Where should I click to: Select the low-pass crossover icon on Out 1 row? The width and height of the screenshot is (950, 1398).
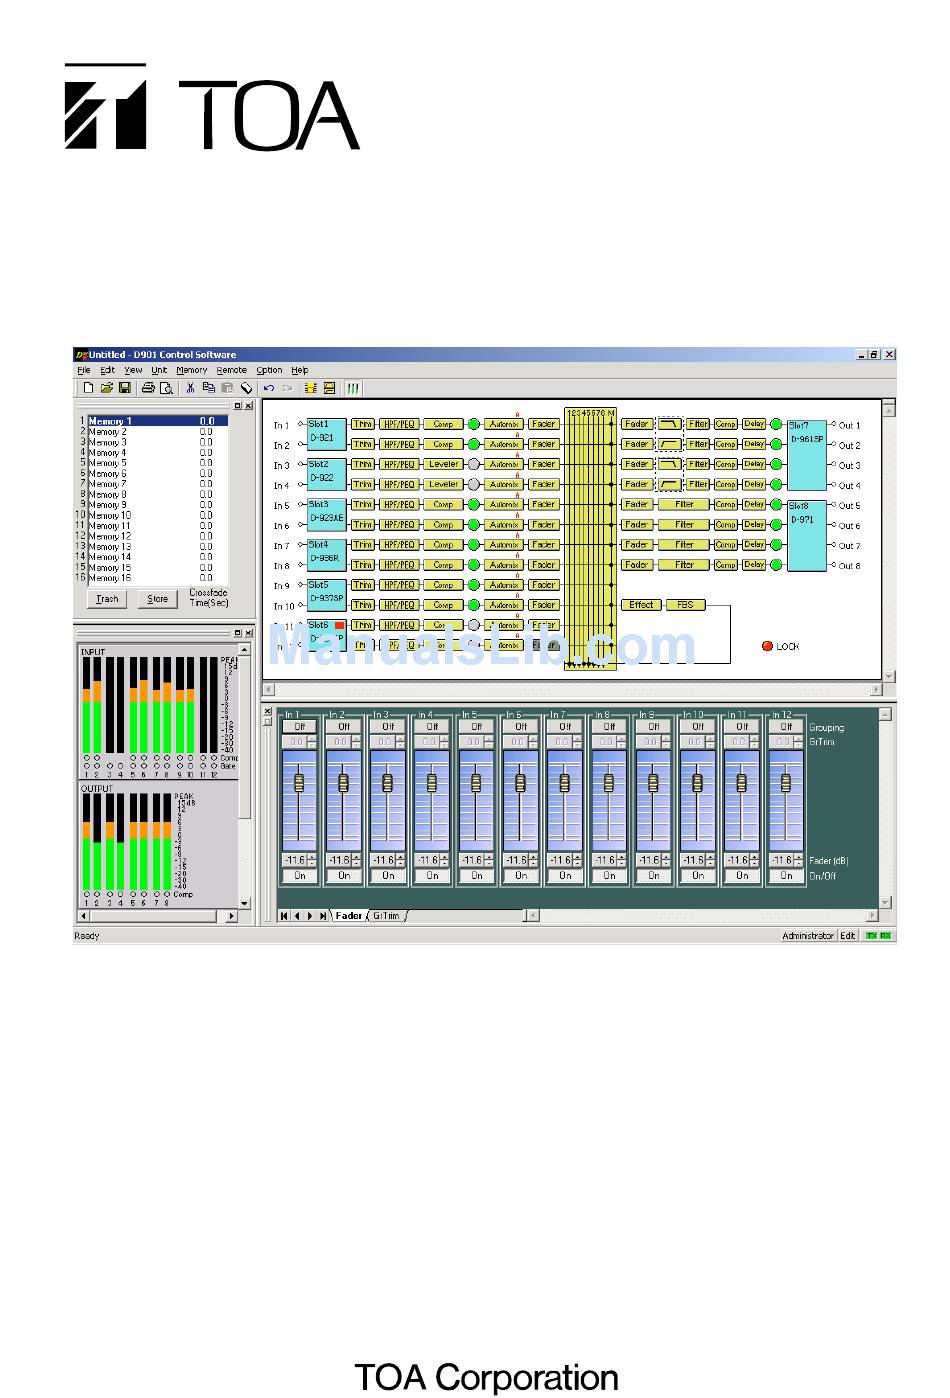coord(669,424)
